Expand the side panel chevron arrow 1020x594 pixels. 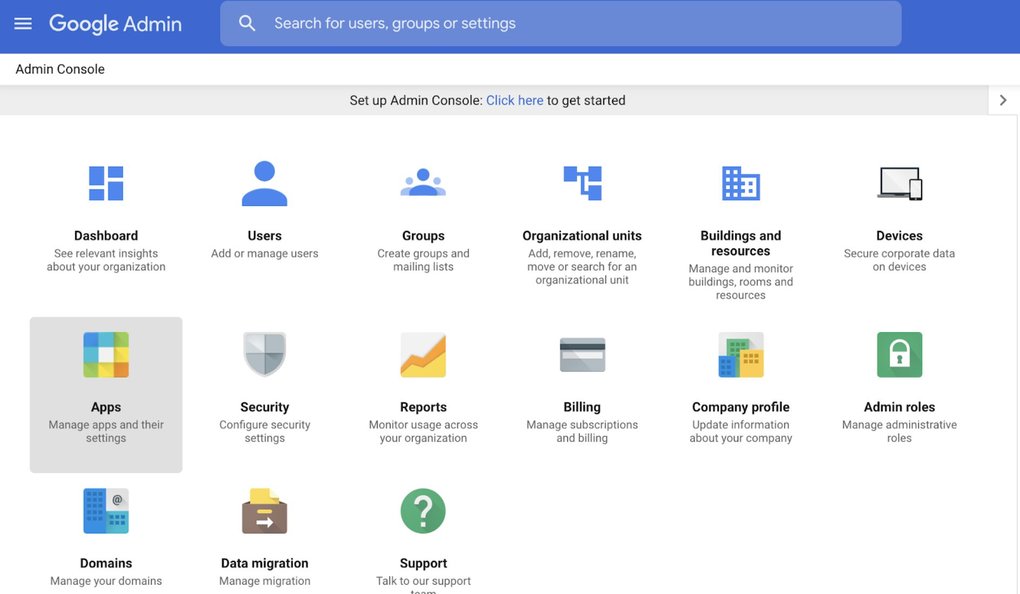1003,100
